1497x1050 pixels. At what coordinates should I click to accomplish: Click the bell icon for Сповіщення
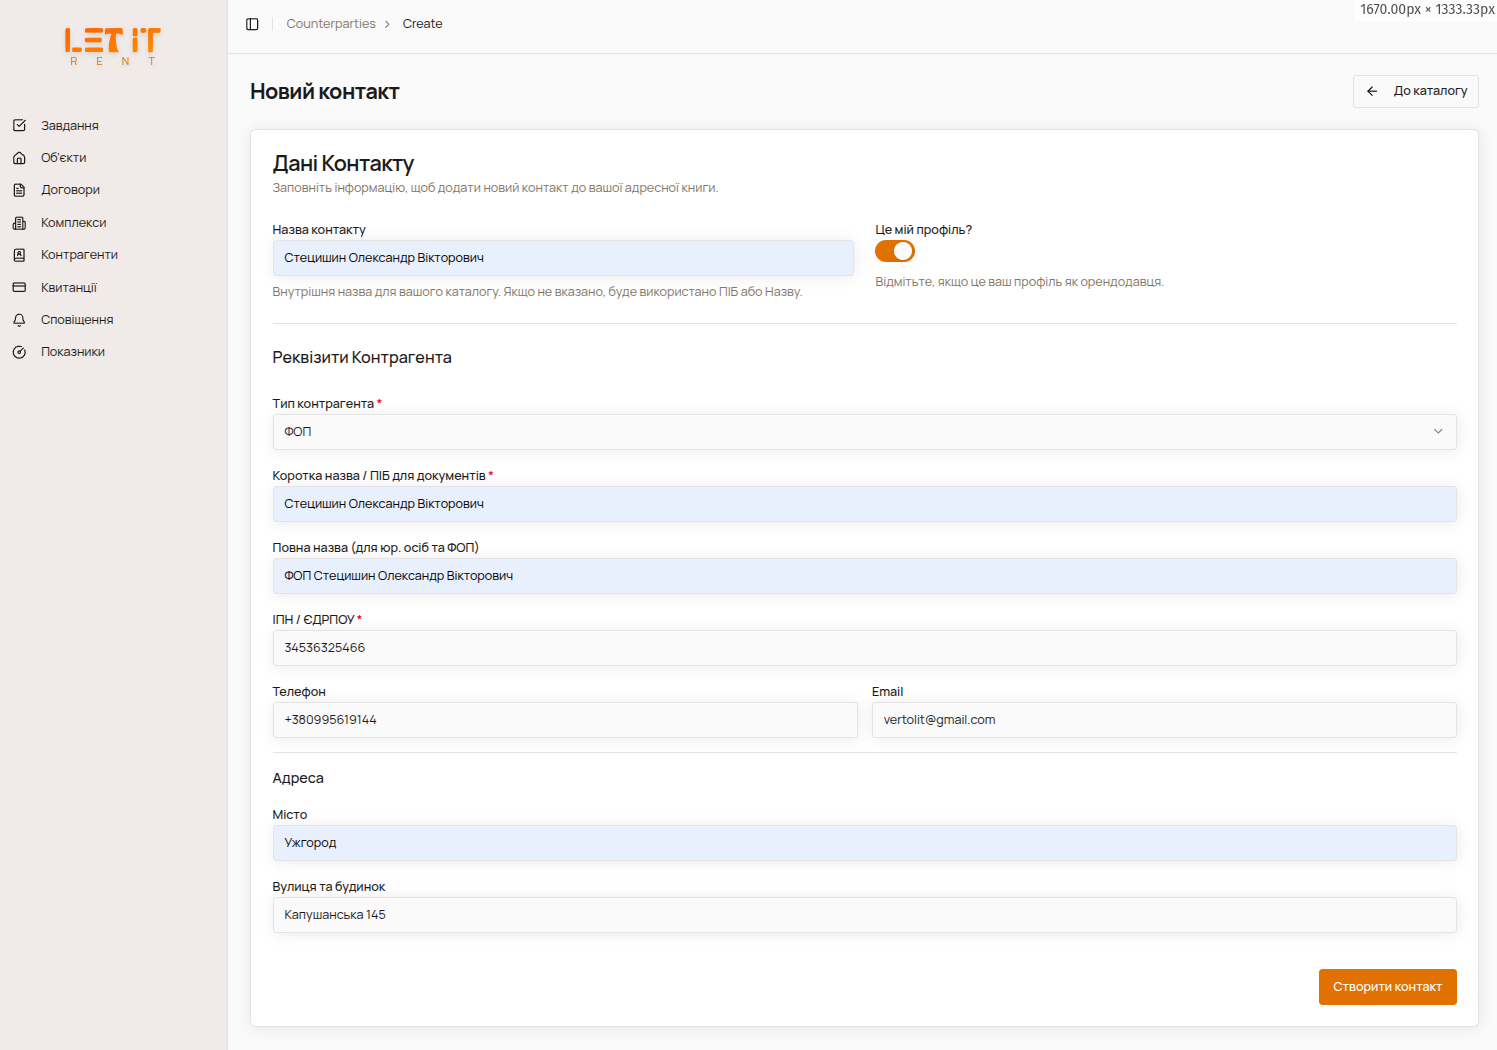[19, 320]
